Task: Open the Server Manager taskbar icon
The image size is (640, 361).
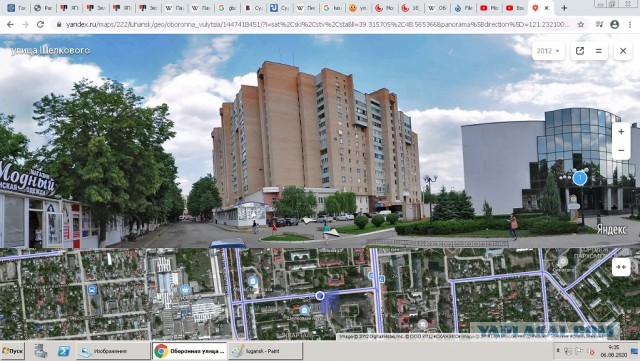Action: pos(41,351)
